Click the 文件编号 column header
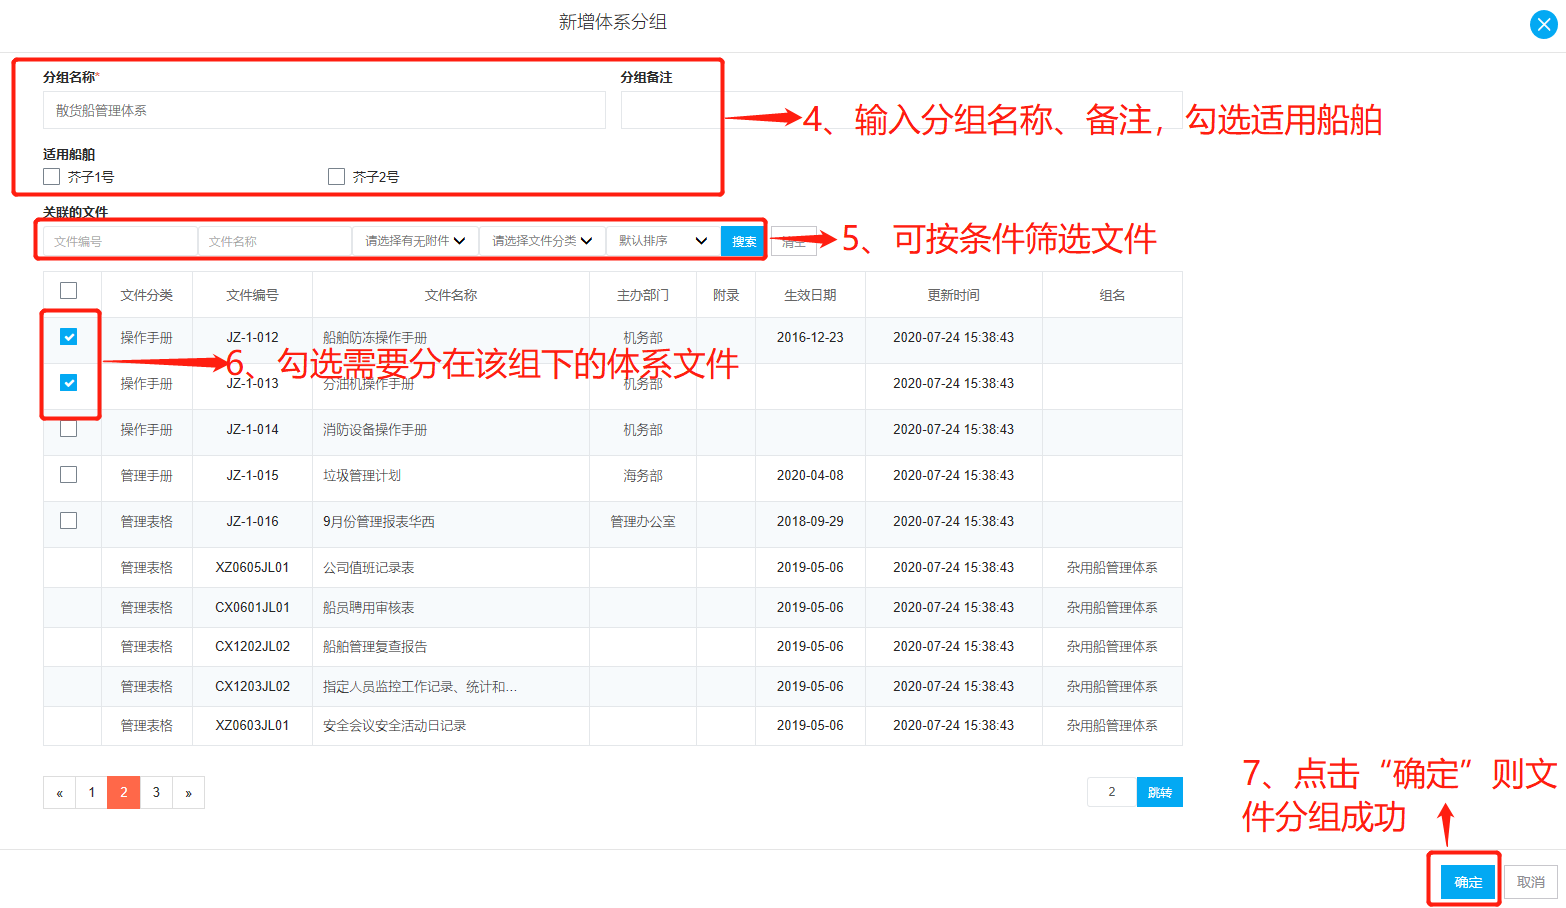Viewport: 1566px width, 908px height. [x=252, y=295]
